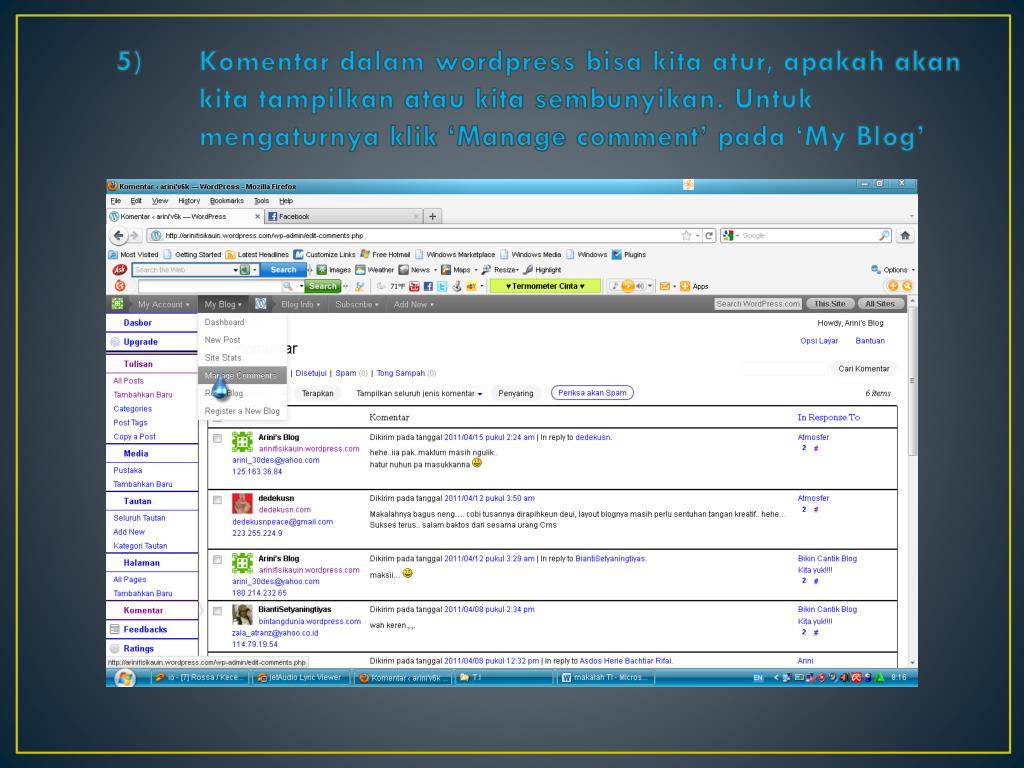Tick checkbox for BiantiSetyaningtiyas comment
The height and width of the screenshot is (768, 1024).
[217, 612]
